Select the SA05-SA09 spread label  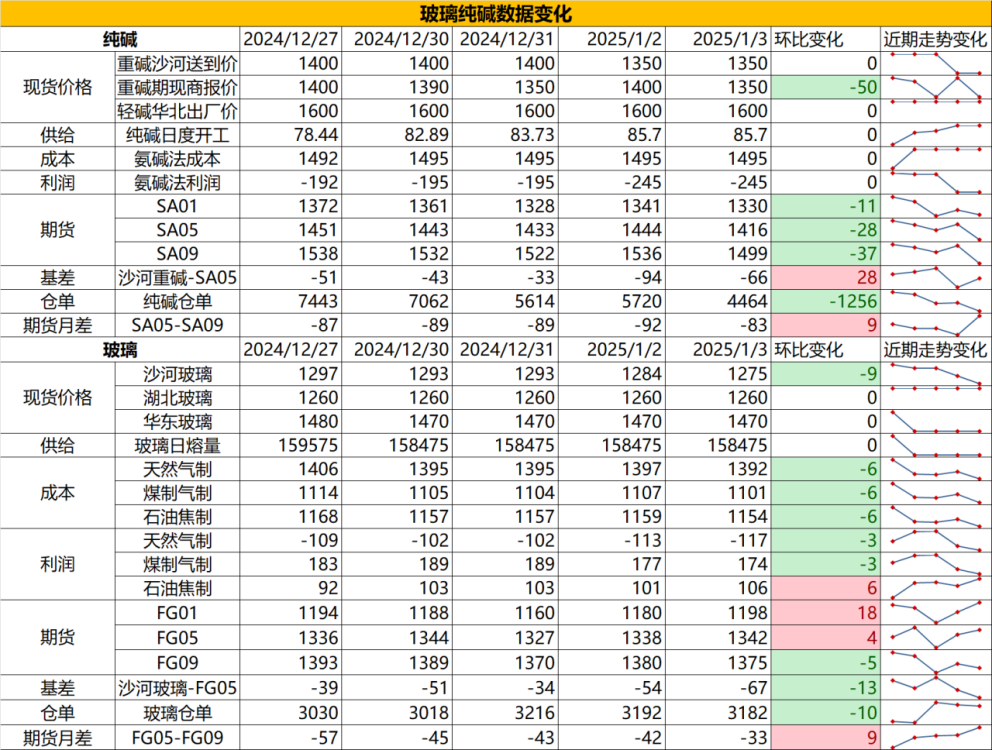177,325
